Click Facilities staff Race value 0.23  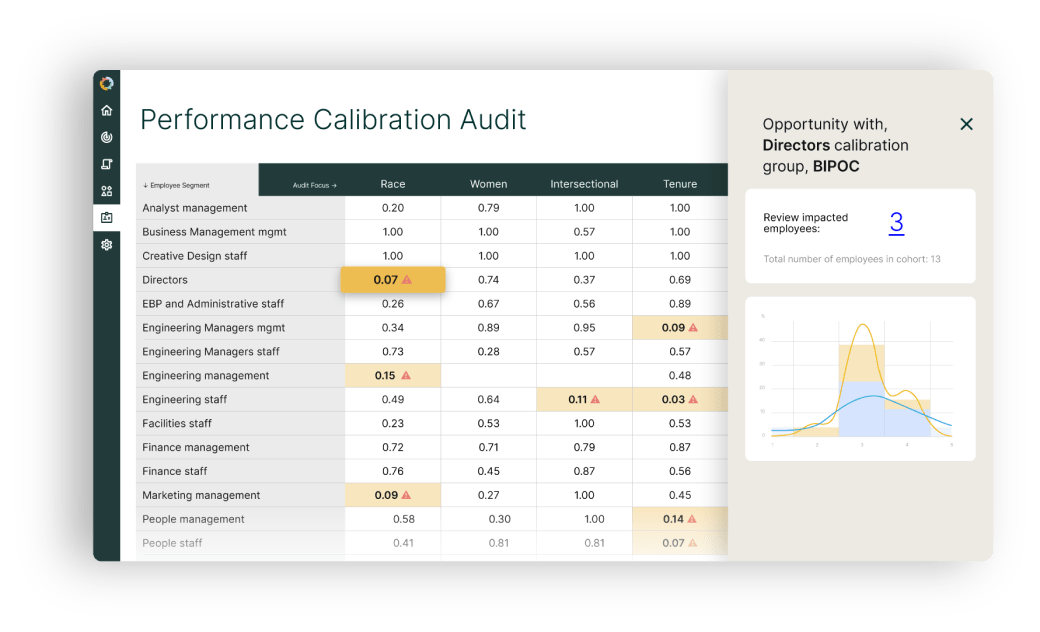(x=393, y=423)
